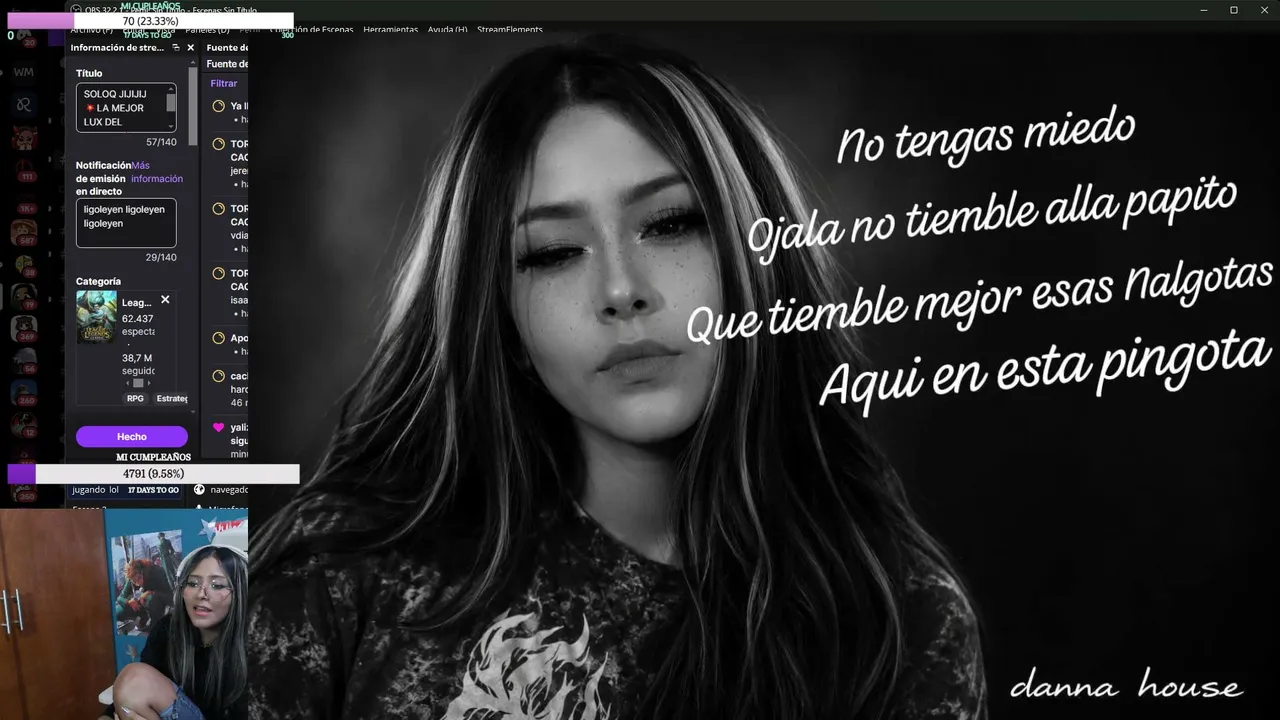This screenshot has height=720, width=1280.
Task: Select the League of Legends category cover
Action: coord(97,318)
